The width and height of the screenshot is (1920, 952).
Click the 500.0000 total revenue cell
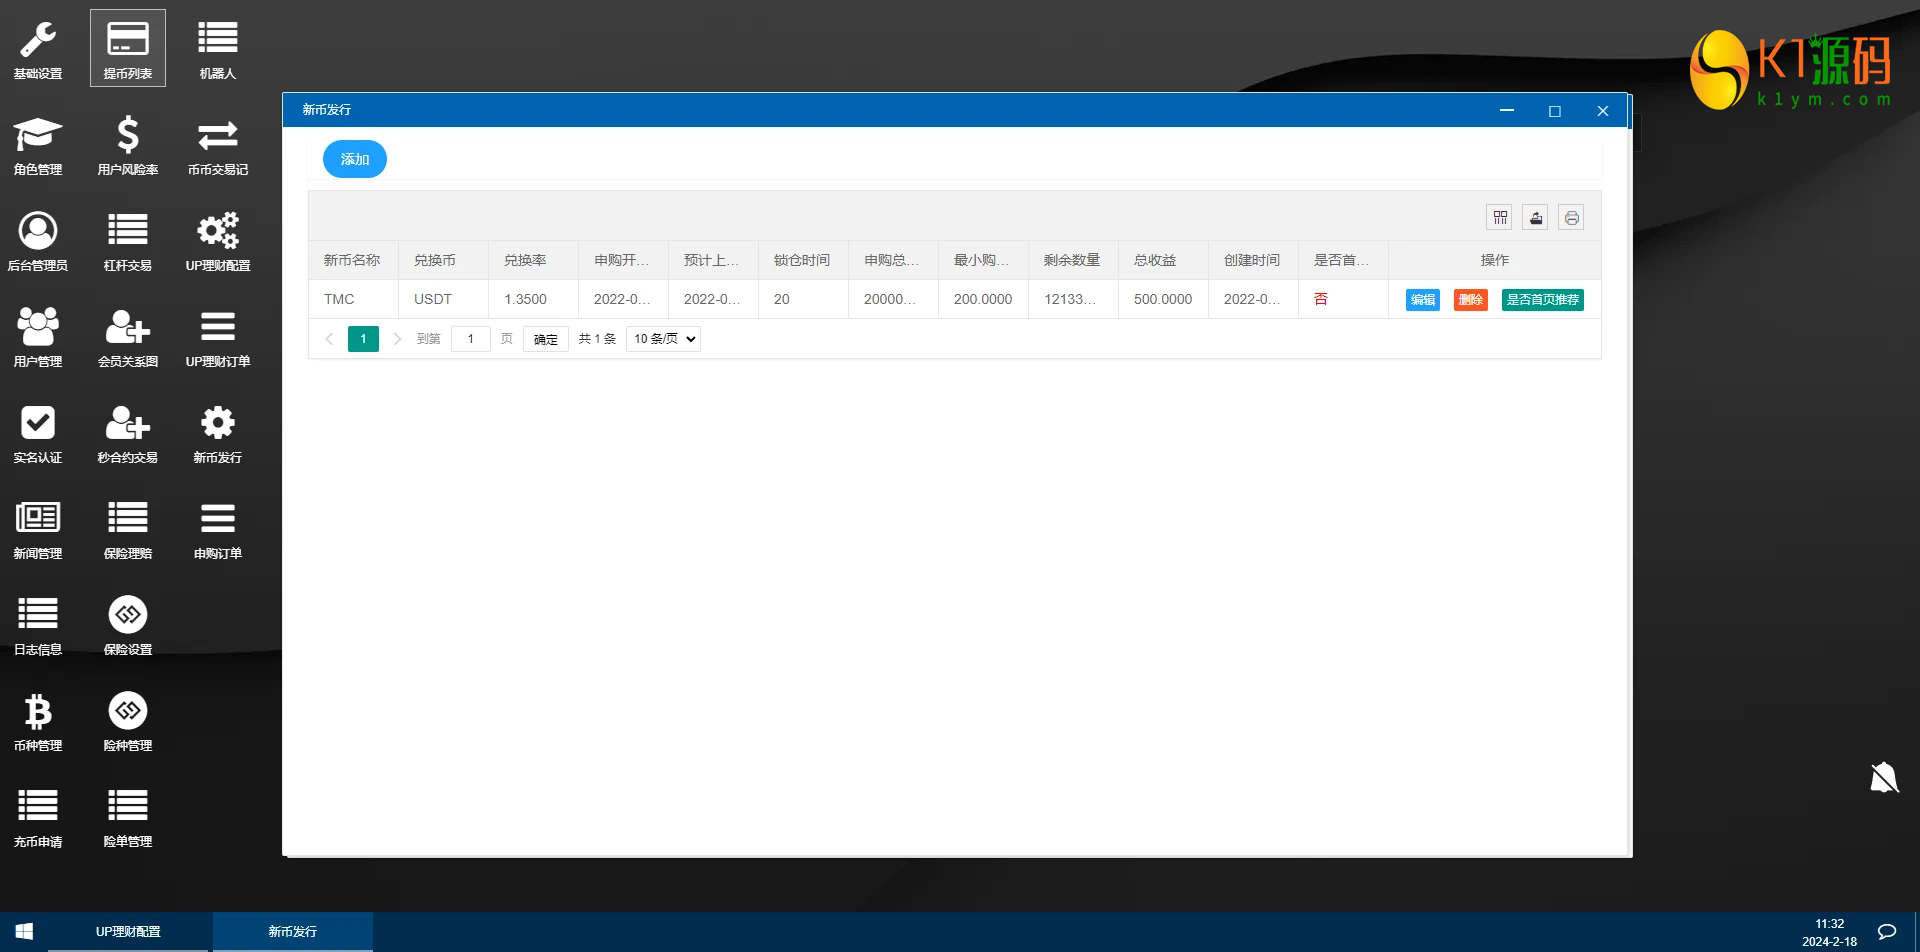coord(1163,299)
